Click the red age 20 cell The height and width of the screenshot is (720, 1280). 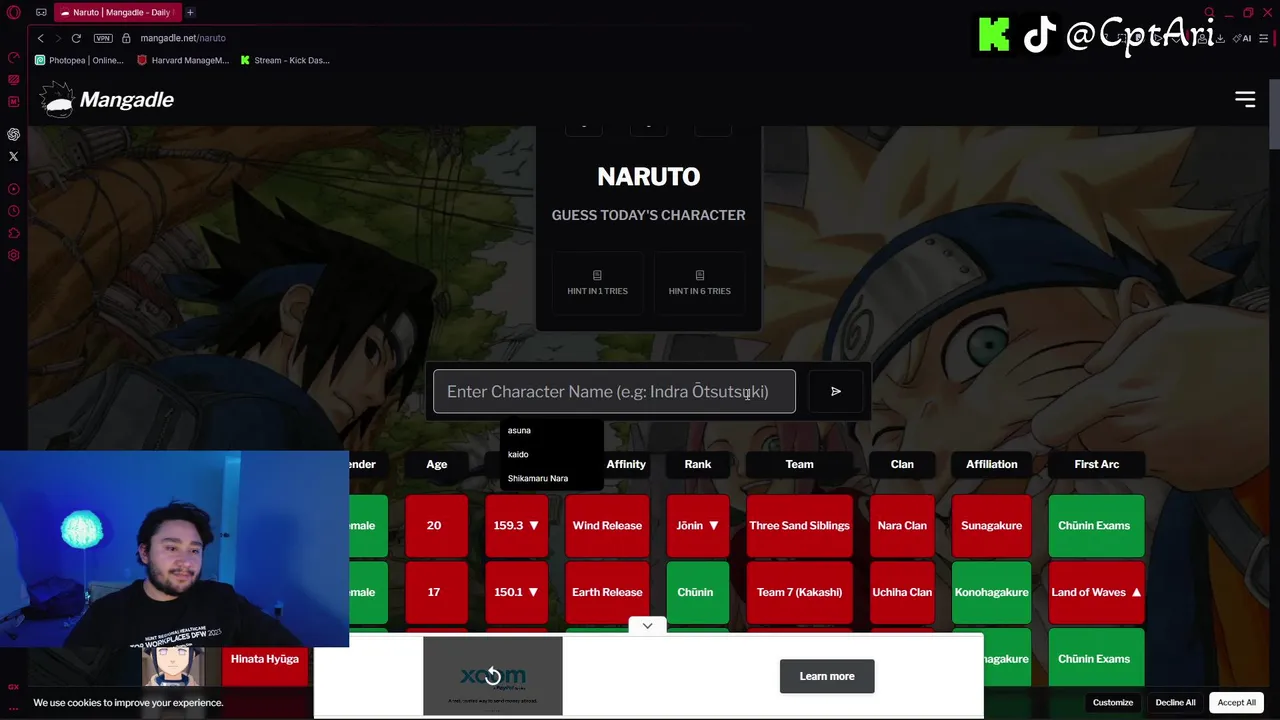(436, 525)
